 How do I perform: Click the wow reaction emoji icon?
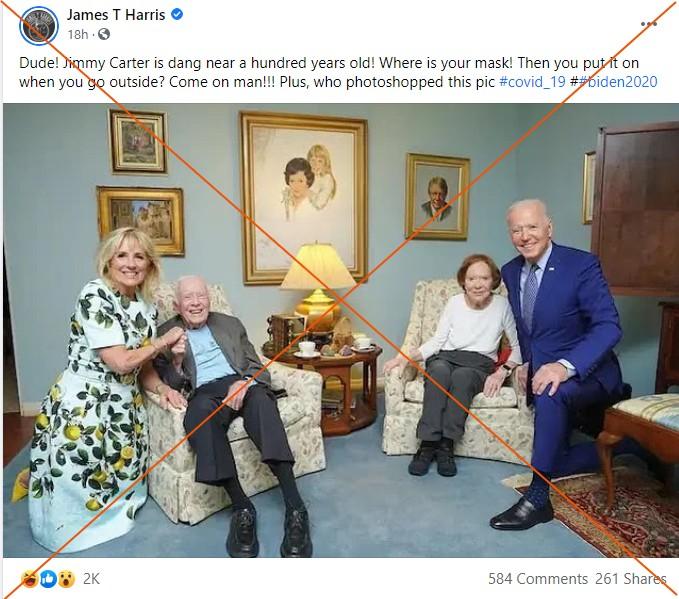point(67,579)
